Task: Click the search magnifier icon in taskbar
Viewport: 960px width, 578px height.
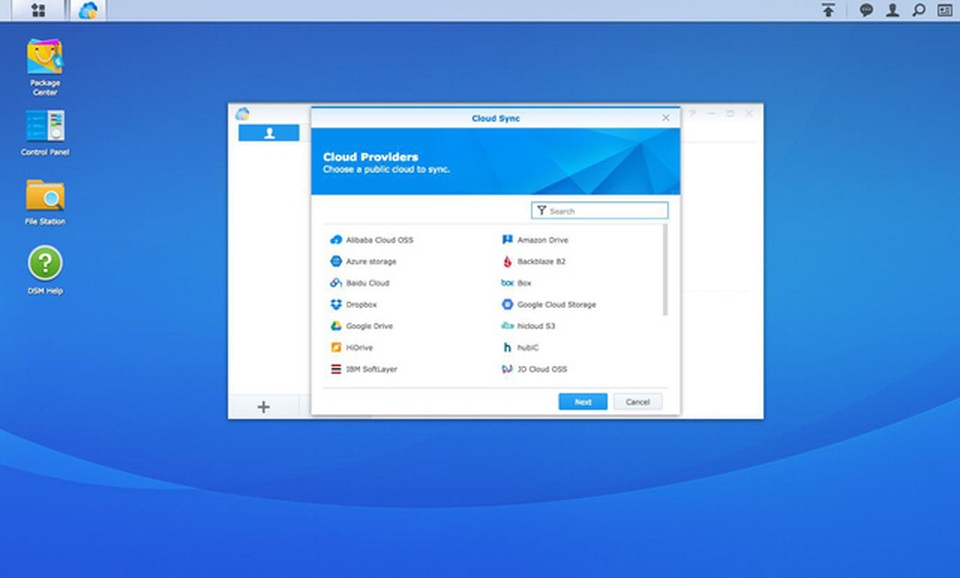Action: [918, 10]
